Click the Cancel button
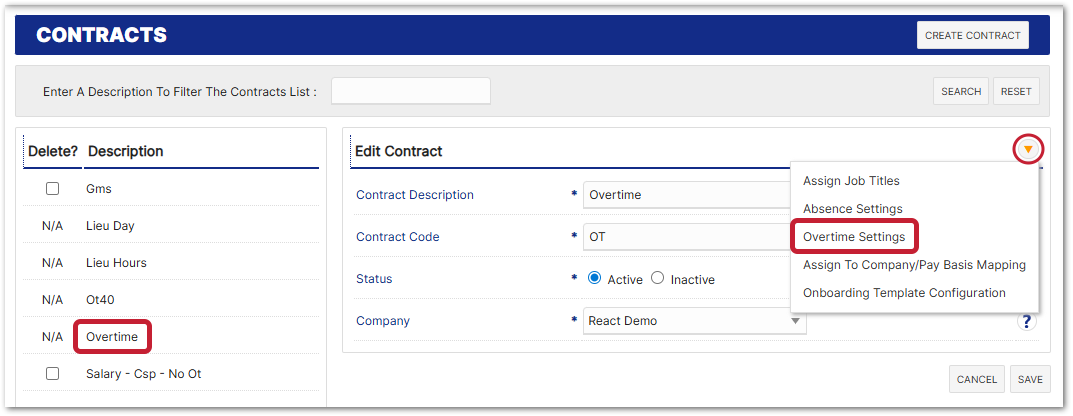 pos(976,379)
